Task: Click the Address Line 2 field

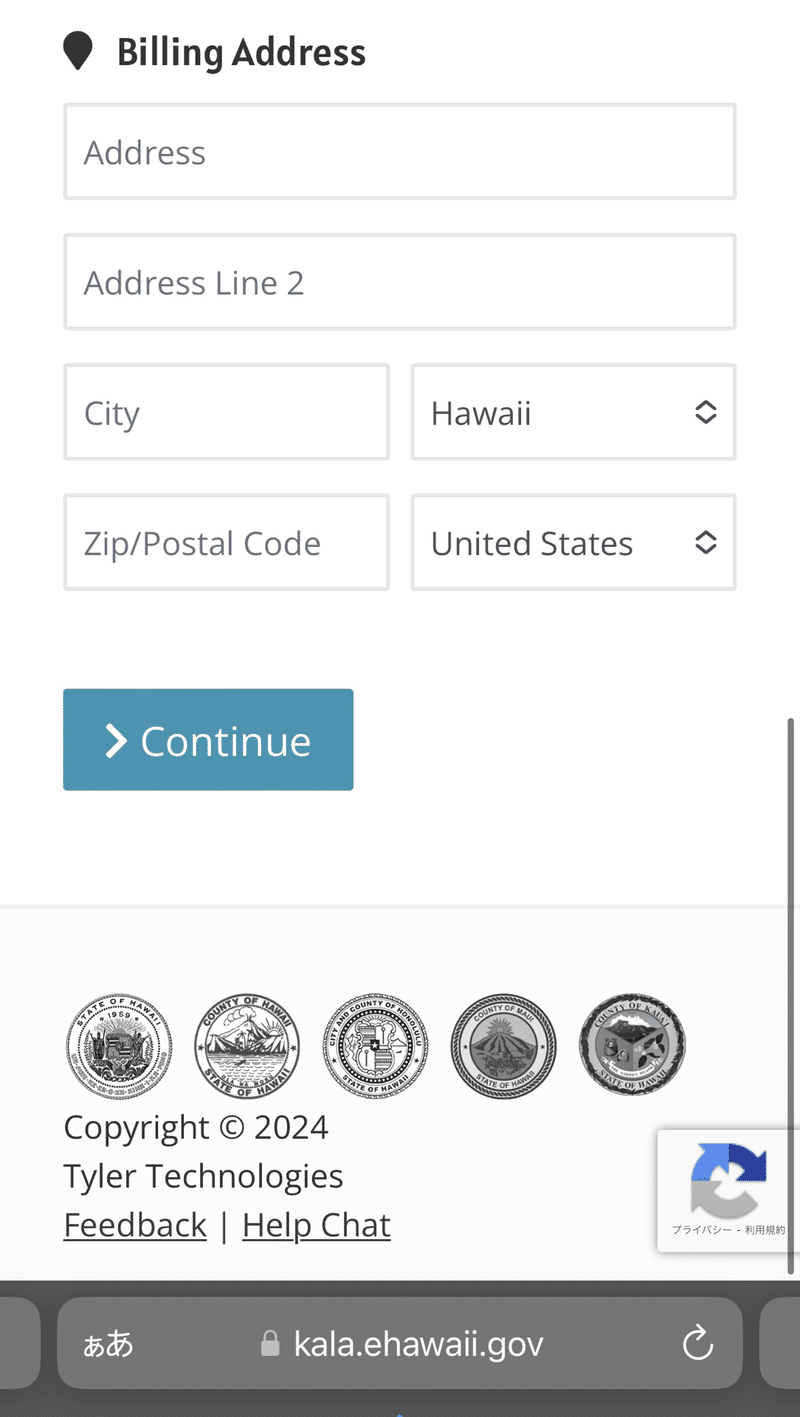Action: (400, 282)
